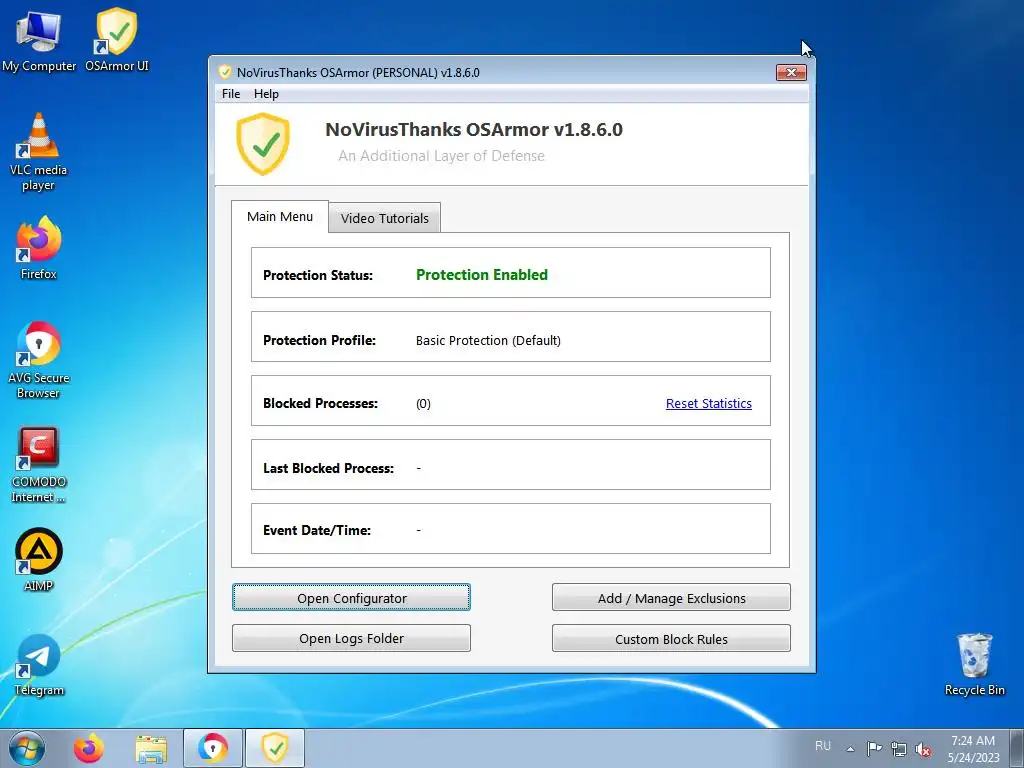The height and width of the screenshot is (768, 1024).
Task: Open the Help menu
Action: tap(266, 93)
